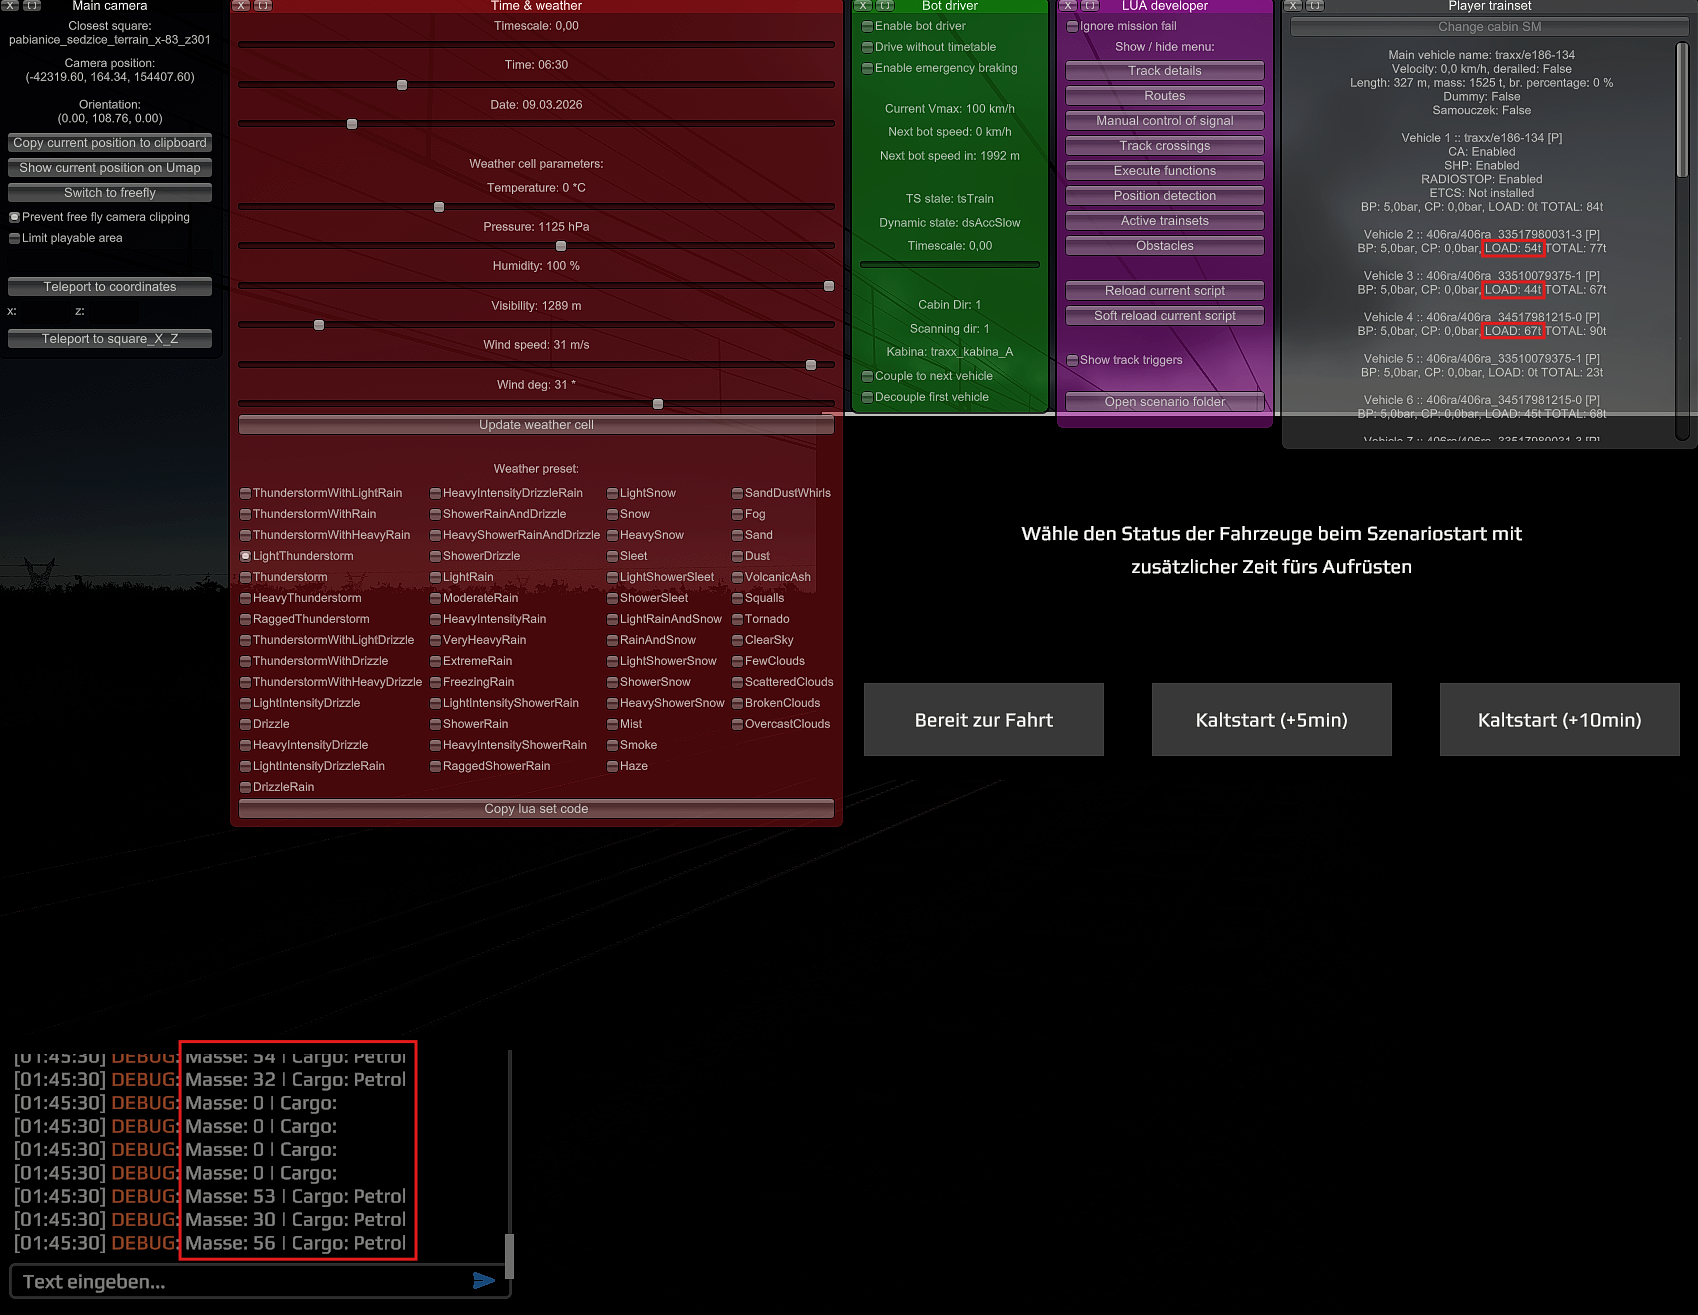Image resolution: width=1698 pixels, height=1315 pixels.
Task: Select the HeavySnow weather preset
Action: (x=612, y=535)
